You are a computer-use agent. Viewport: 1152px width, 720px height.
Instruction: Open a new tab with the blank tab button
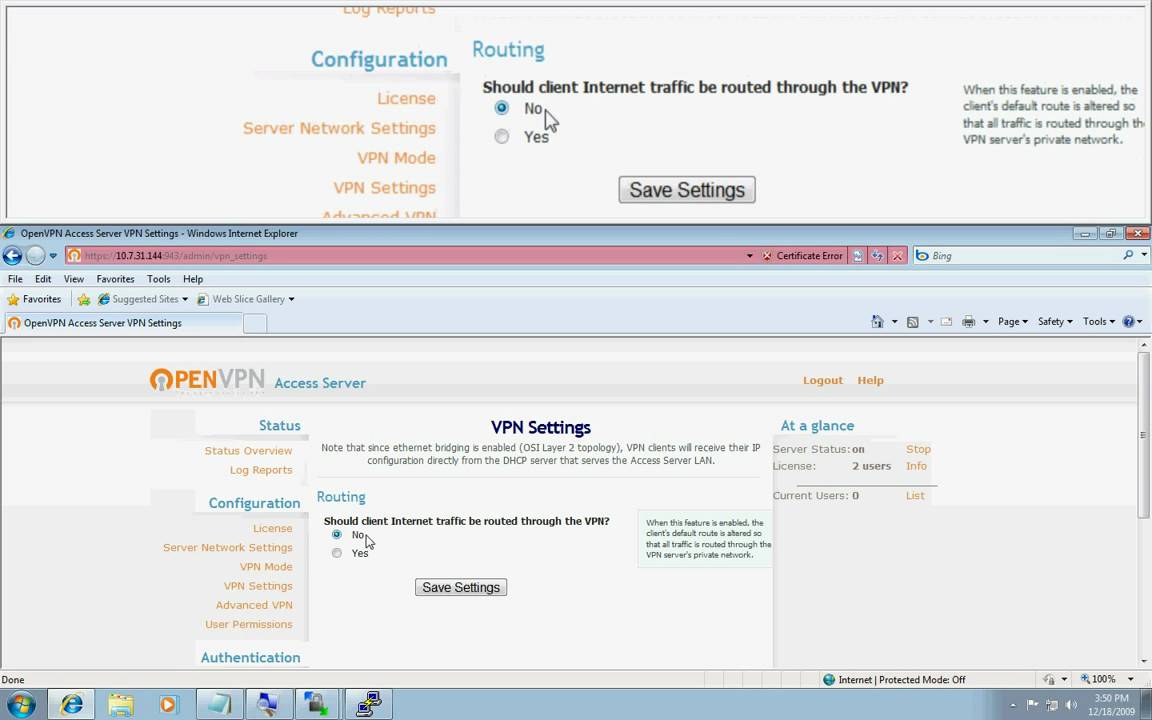pyautogui.click(x=255, y=323)
